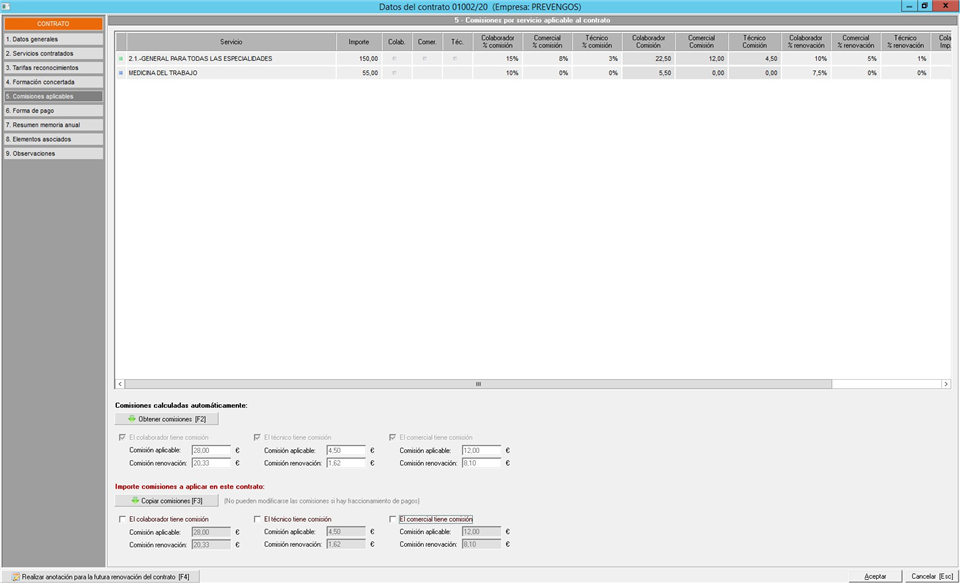Click green arrow icon on Copiar comisiones
The height and width of the screenshot is (583, 960).
[133, 500]
